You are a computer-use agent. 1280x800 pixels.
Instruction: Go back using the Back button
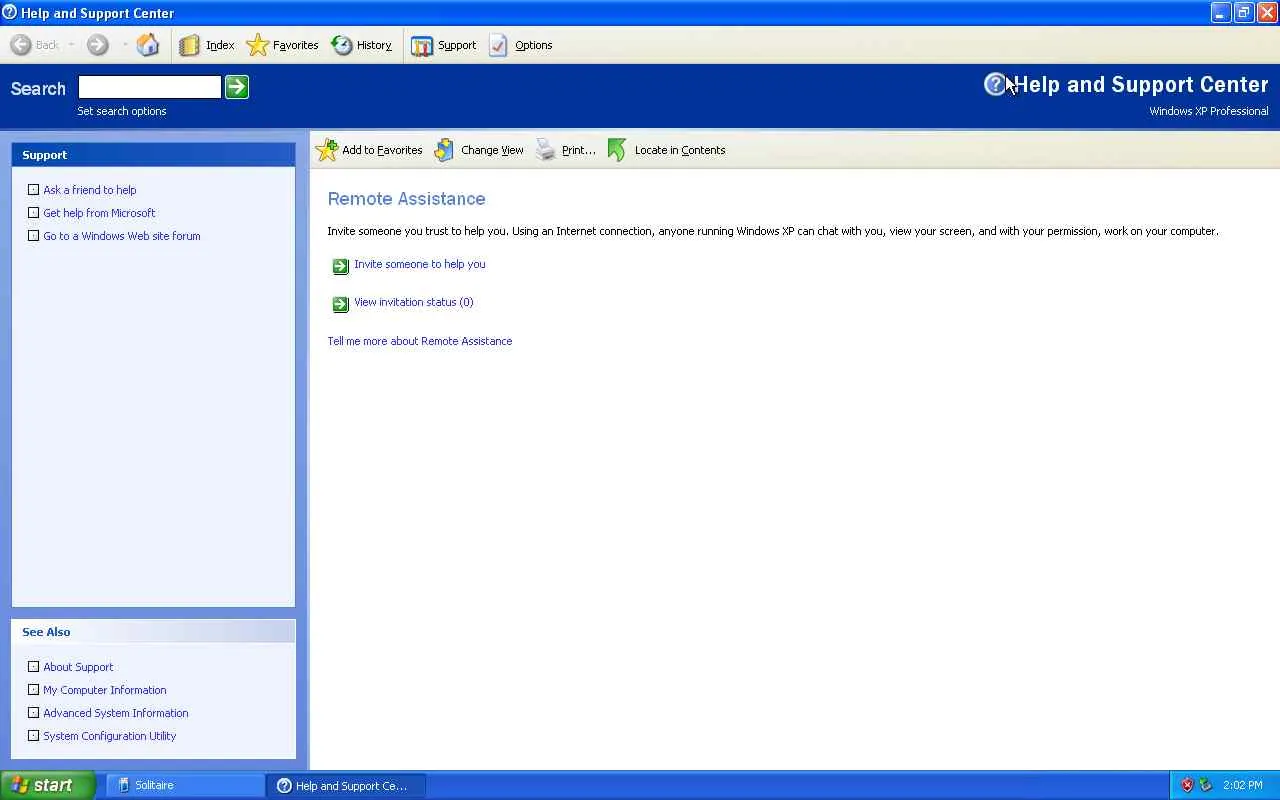click(x=35, y=45)
